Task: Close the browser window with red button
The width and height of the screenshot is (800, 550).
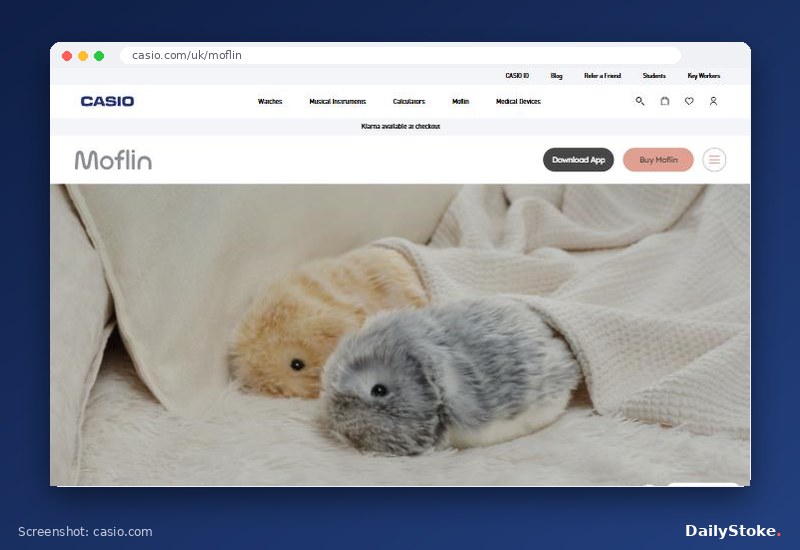Action: [67, 56]
